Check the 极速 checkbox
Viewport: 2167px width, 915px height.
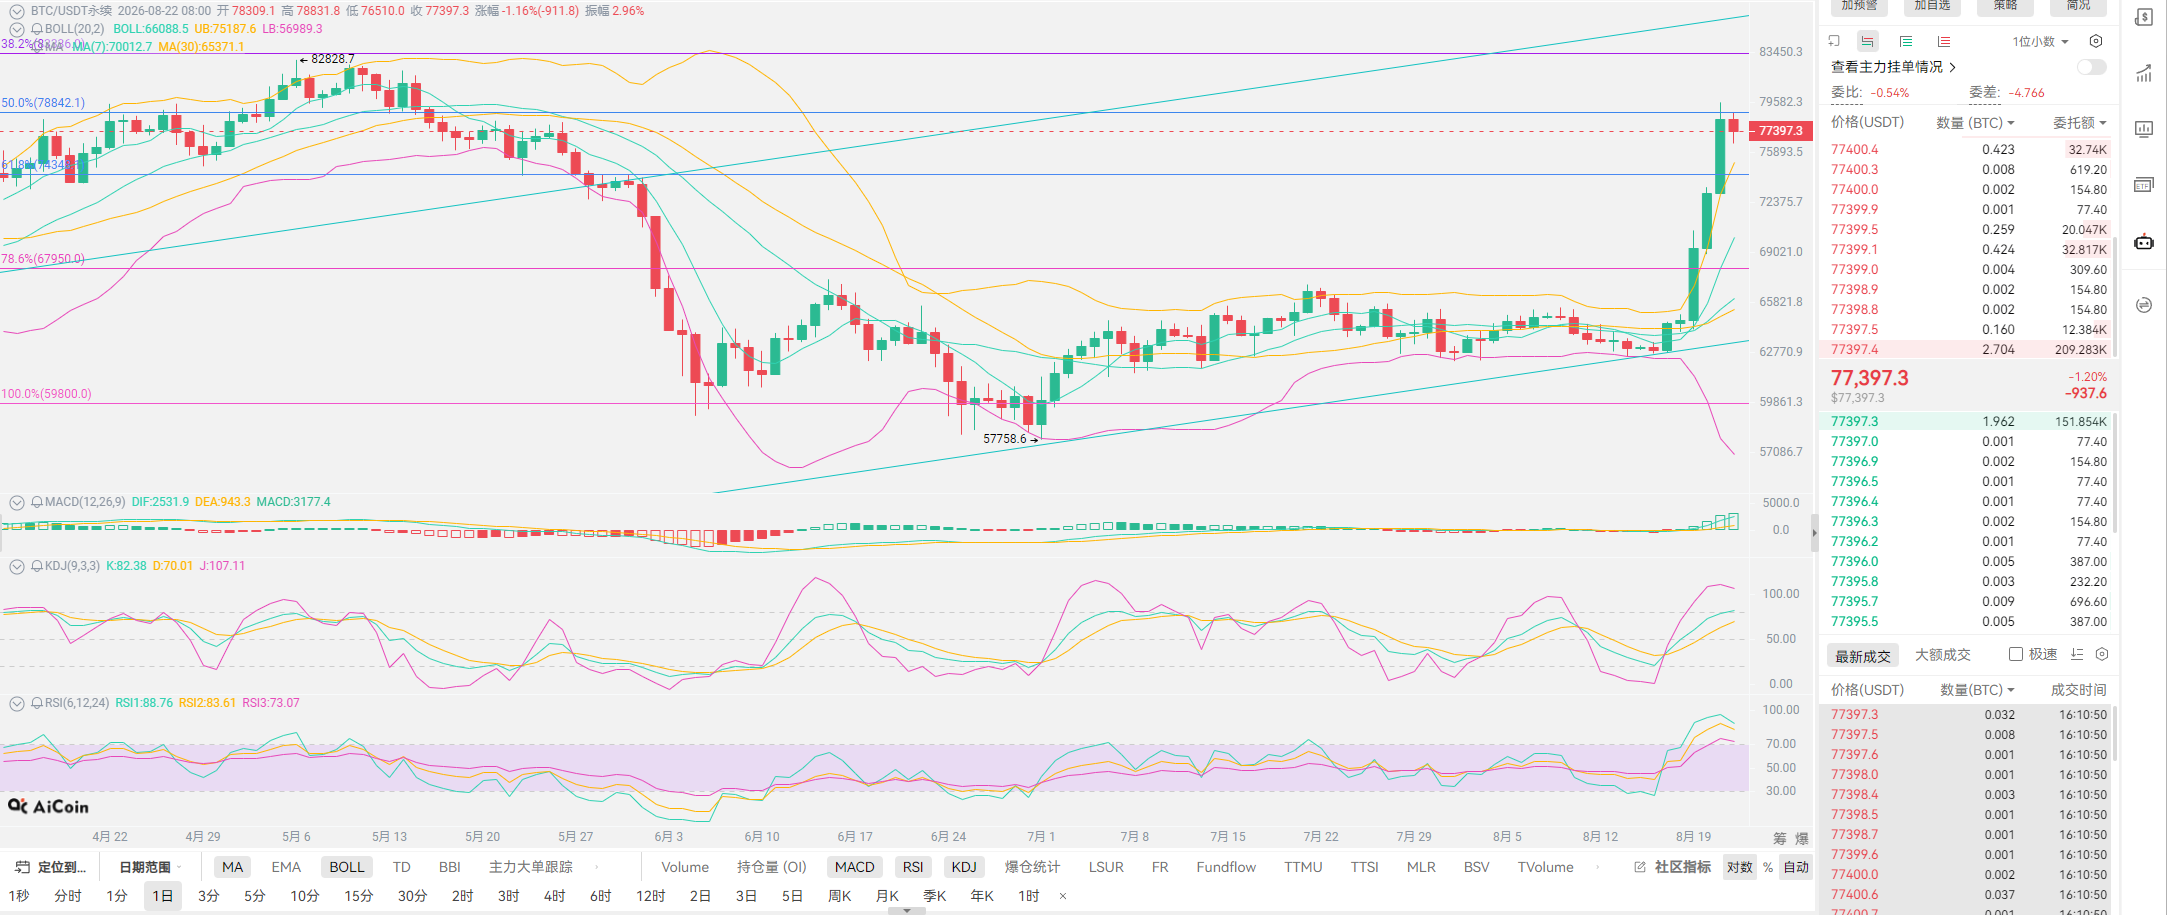[x=2016, y=654]
